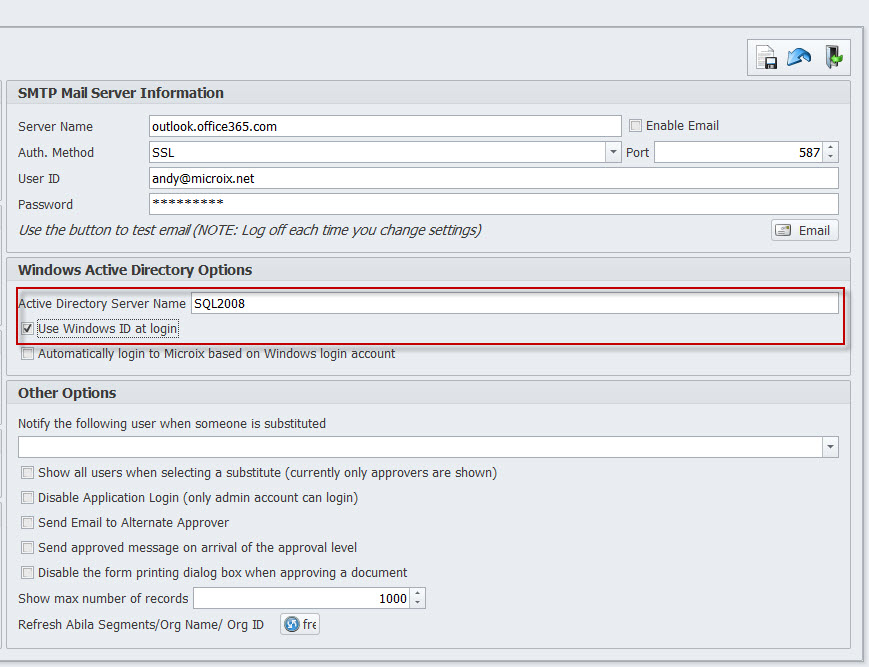Open the Auth. Method dropdown
869x667 pixels.
point(613,153)
